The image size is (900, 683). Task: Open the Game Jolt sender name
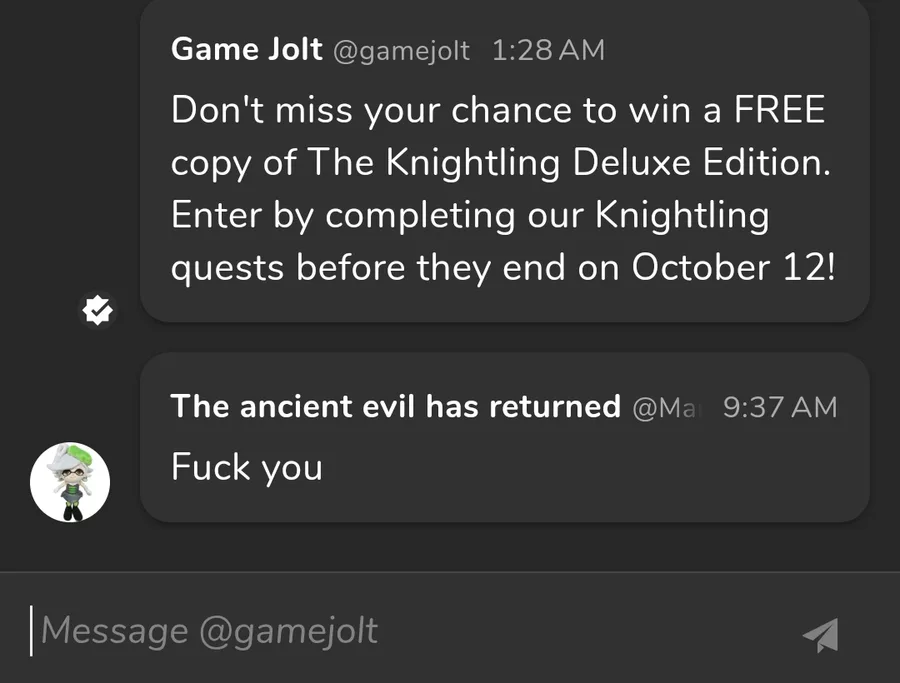246,50
